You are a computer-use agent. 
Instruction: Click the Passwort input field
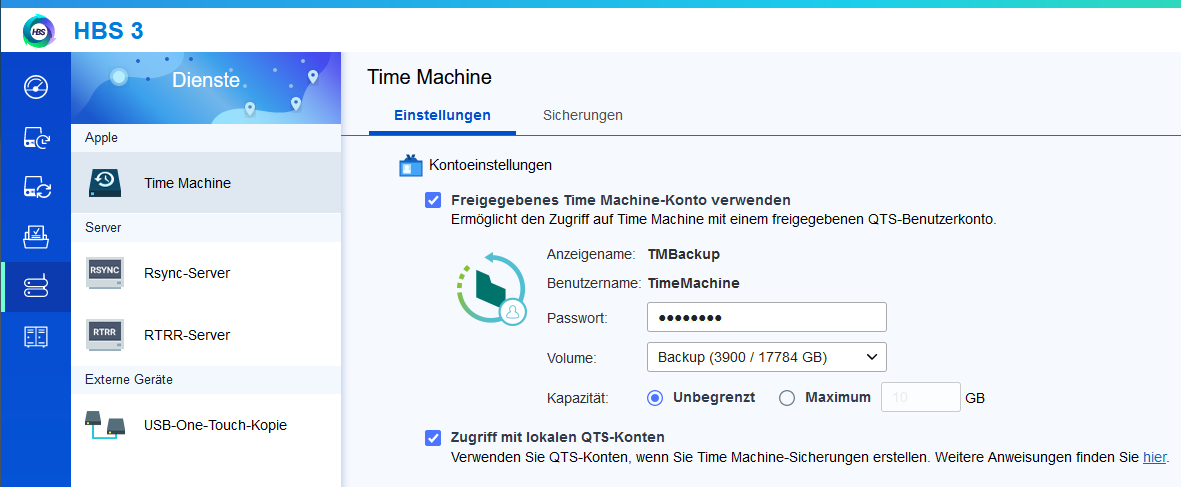[767, 318]
